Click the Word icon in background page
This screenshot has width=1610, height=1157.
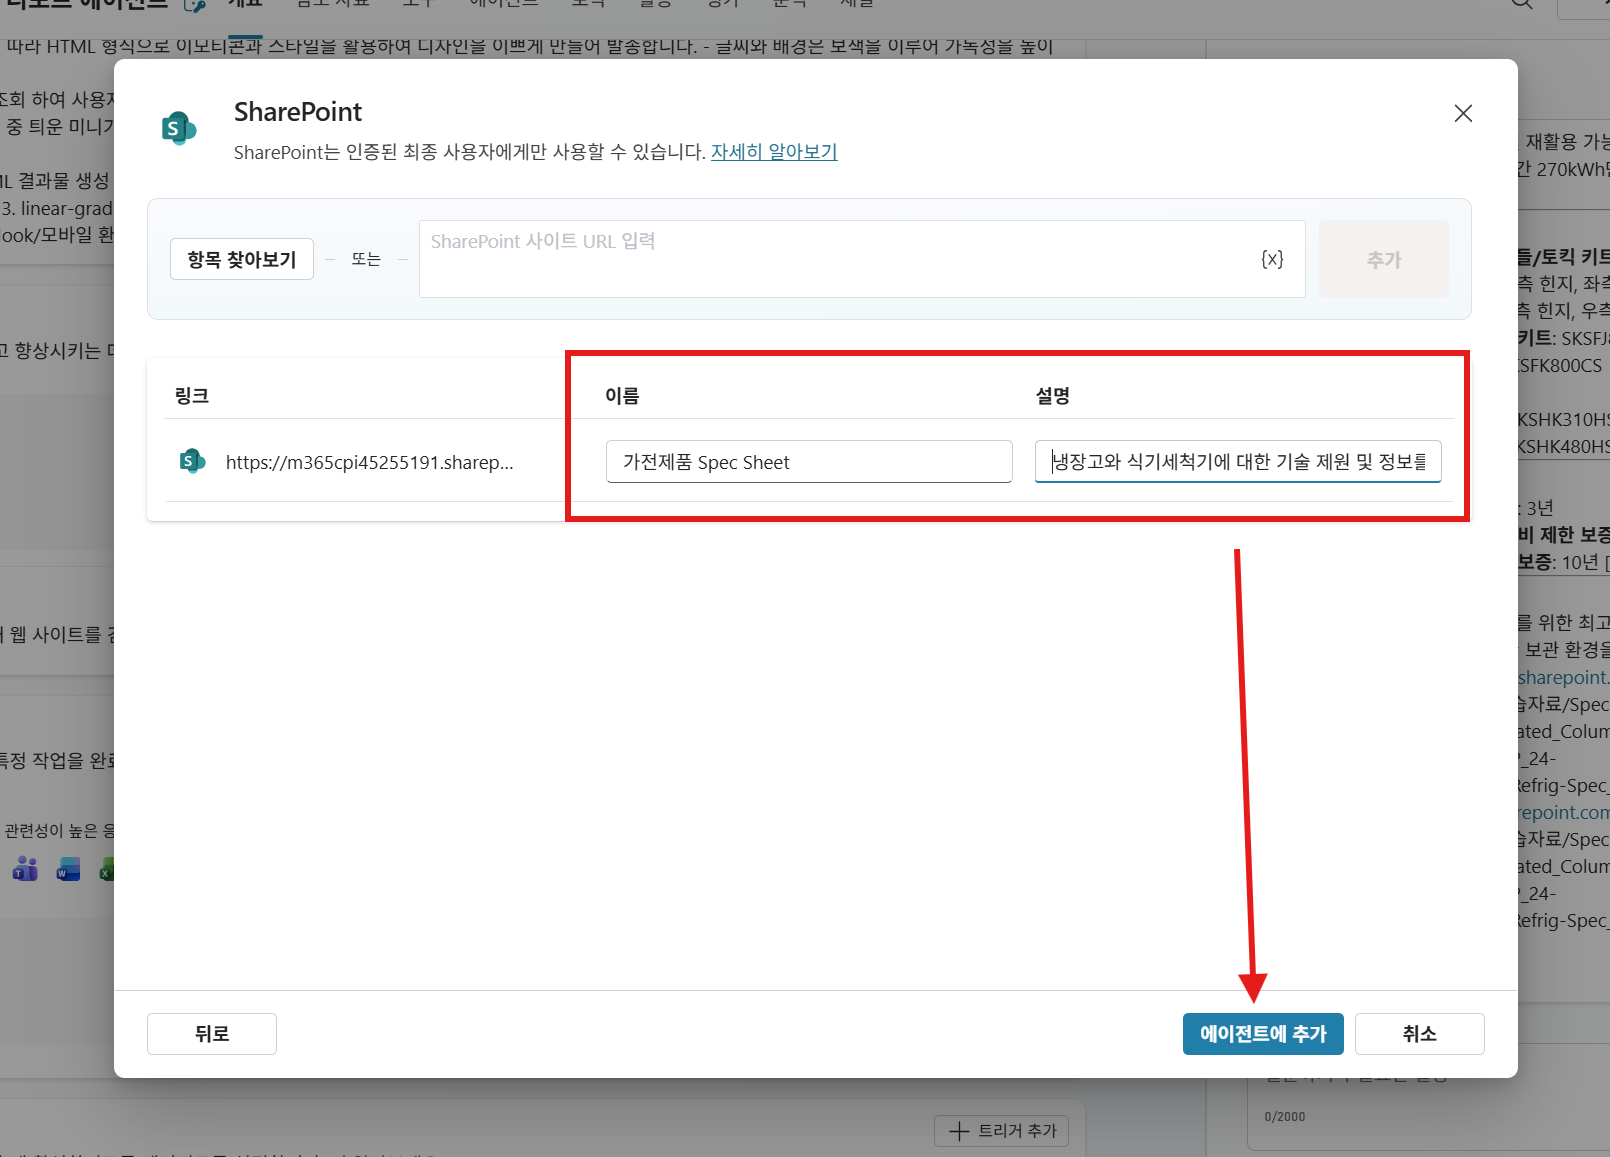pos(68,870)
